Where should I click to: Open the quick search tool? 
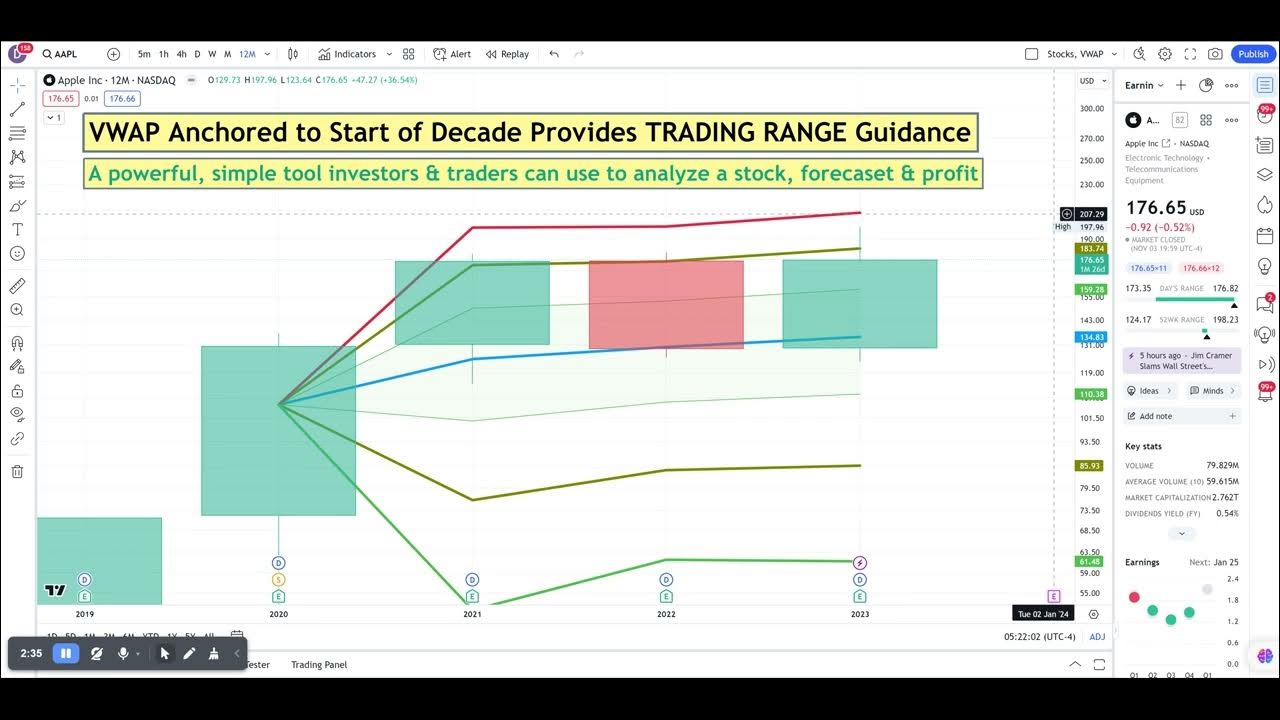(x=1139, y=54)
